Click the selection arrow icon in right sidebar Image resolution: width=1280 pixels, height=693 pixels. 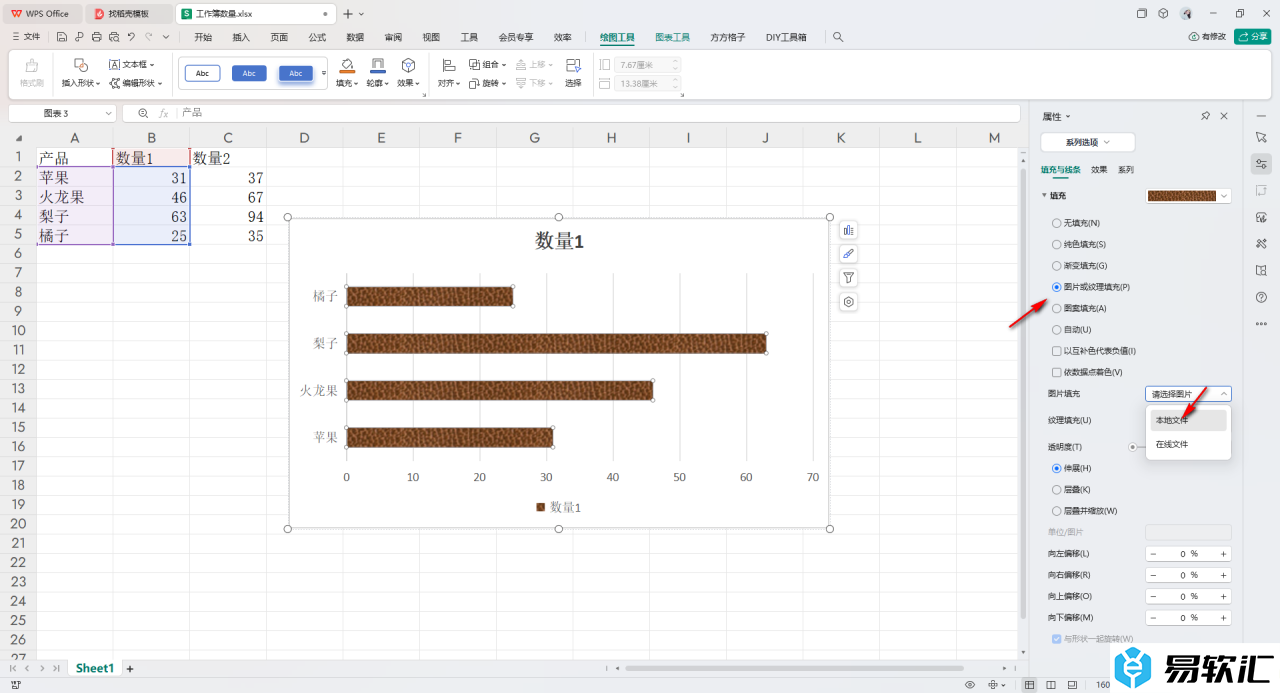tap(1261, 137)
